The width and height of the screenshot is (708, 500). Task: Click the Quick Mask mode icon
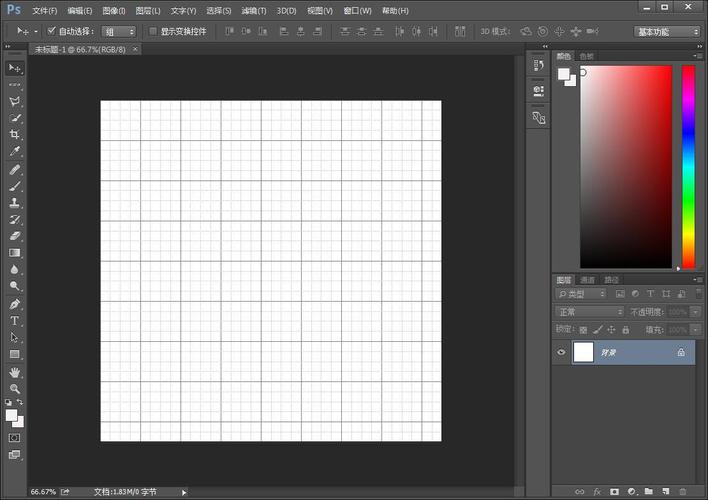tap(15, 437)
